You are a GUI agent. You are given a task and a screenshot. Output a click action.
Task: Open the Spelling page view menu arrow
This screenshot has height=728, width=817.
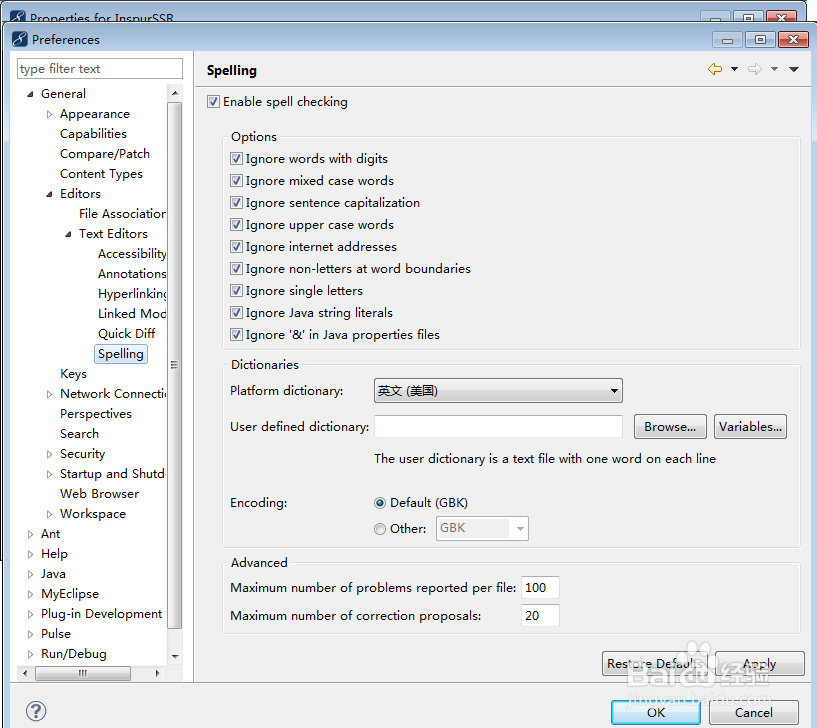point(794,69)
